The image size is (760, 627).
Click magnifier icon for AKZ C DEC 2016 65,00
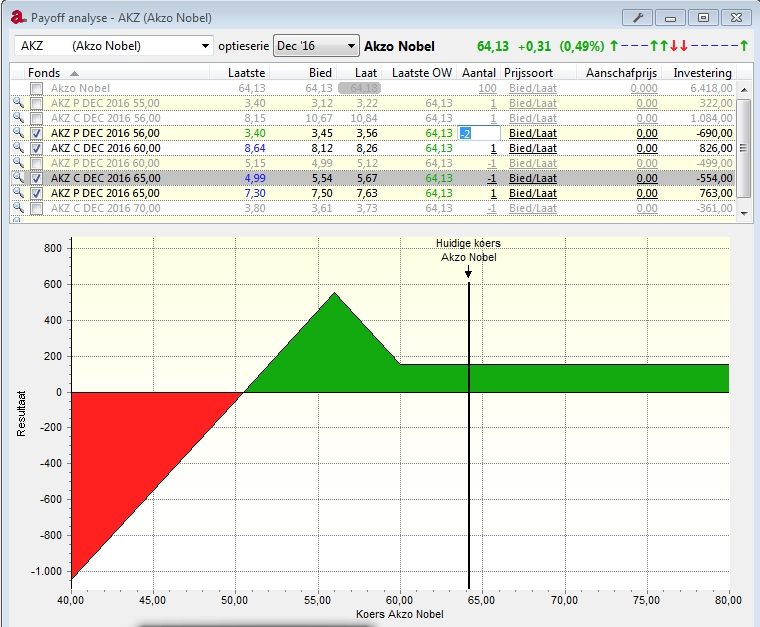pyautogui.click(x=17, y=178)
